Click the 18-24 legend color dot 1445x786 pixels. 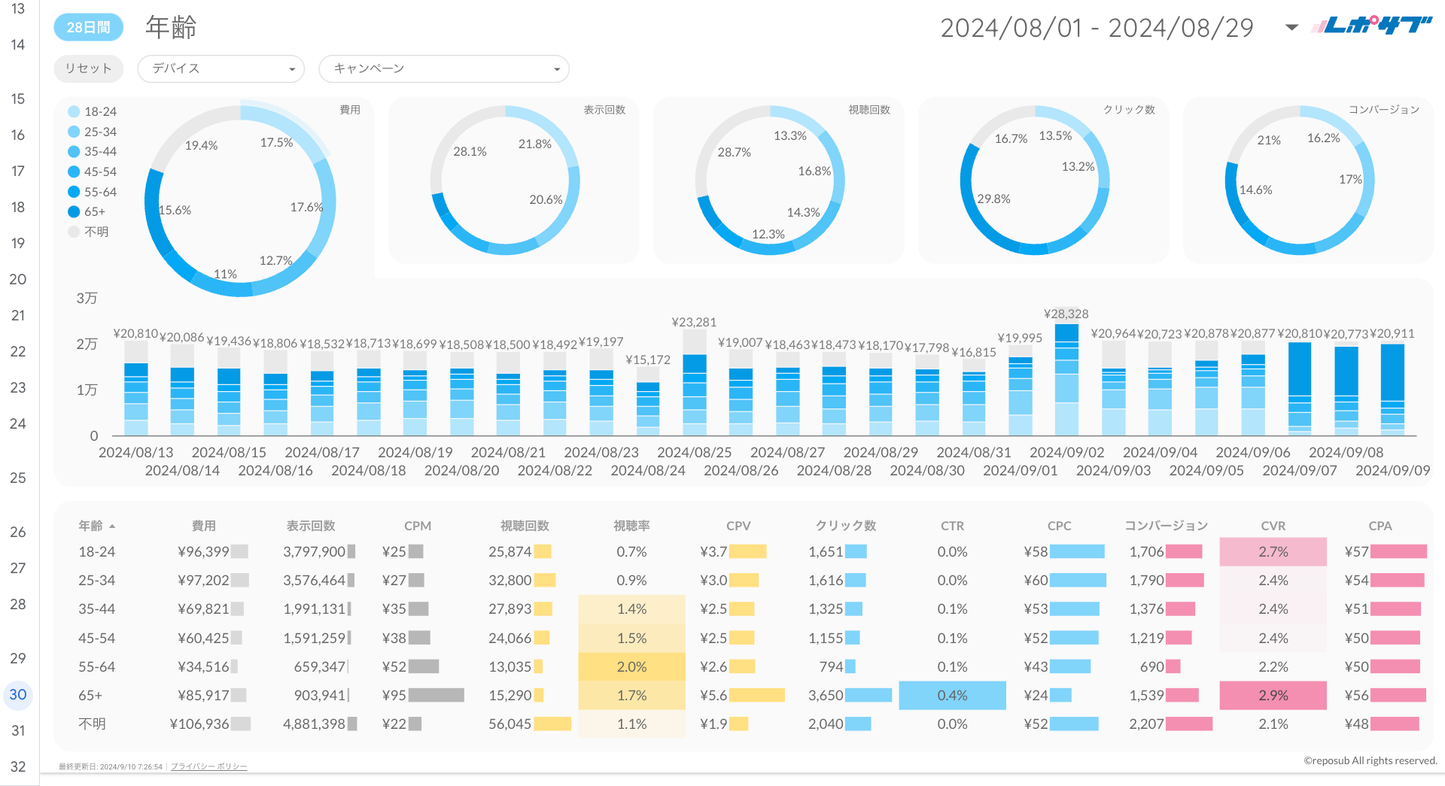74,112
